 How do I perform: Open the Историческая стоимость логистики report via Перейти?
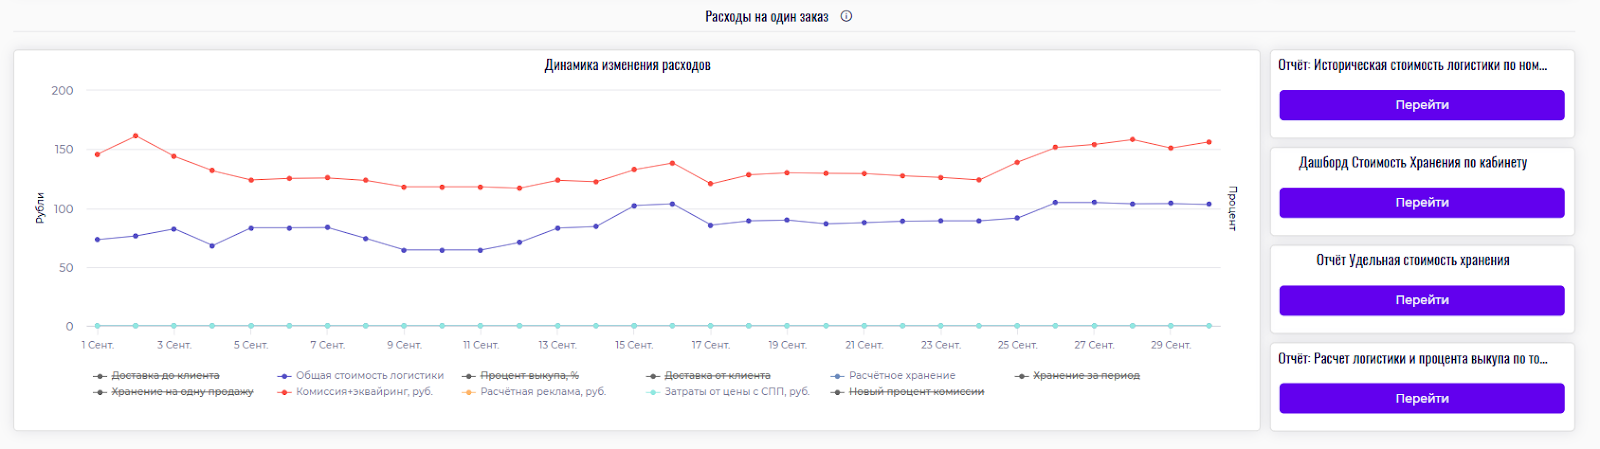(x=1421, y=105)
